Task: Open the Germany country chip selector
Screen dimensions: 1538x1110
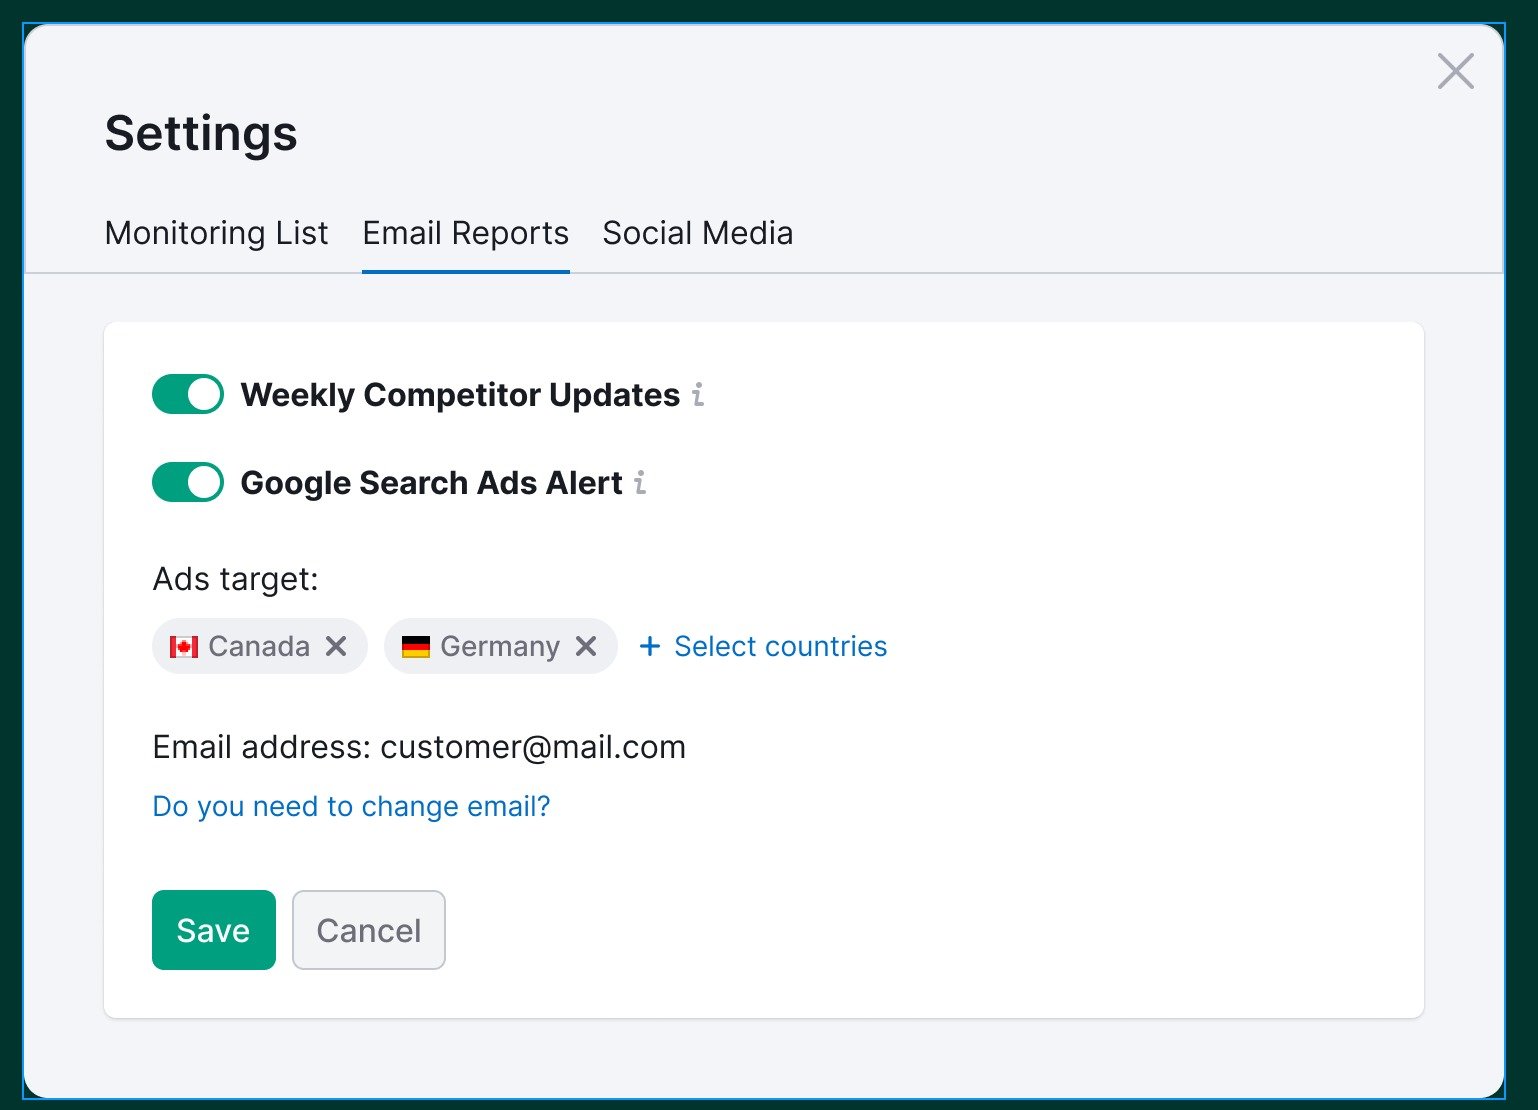Action: tap(498, 646)
